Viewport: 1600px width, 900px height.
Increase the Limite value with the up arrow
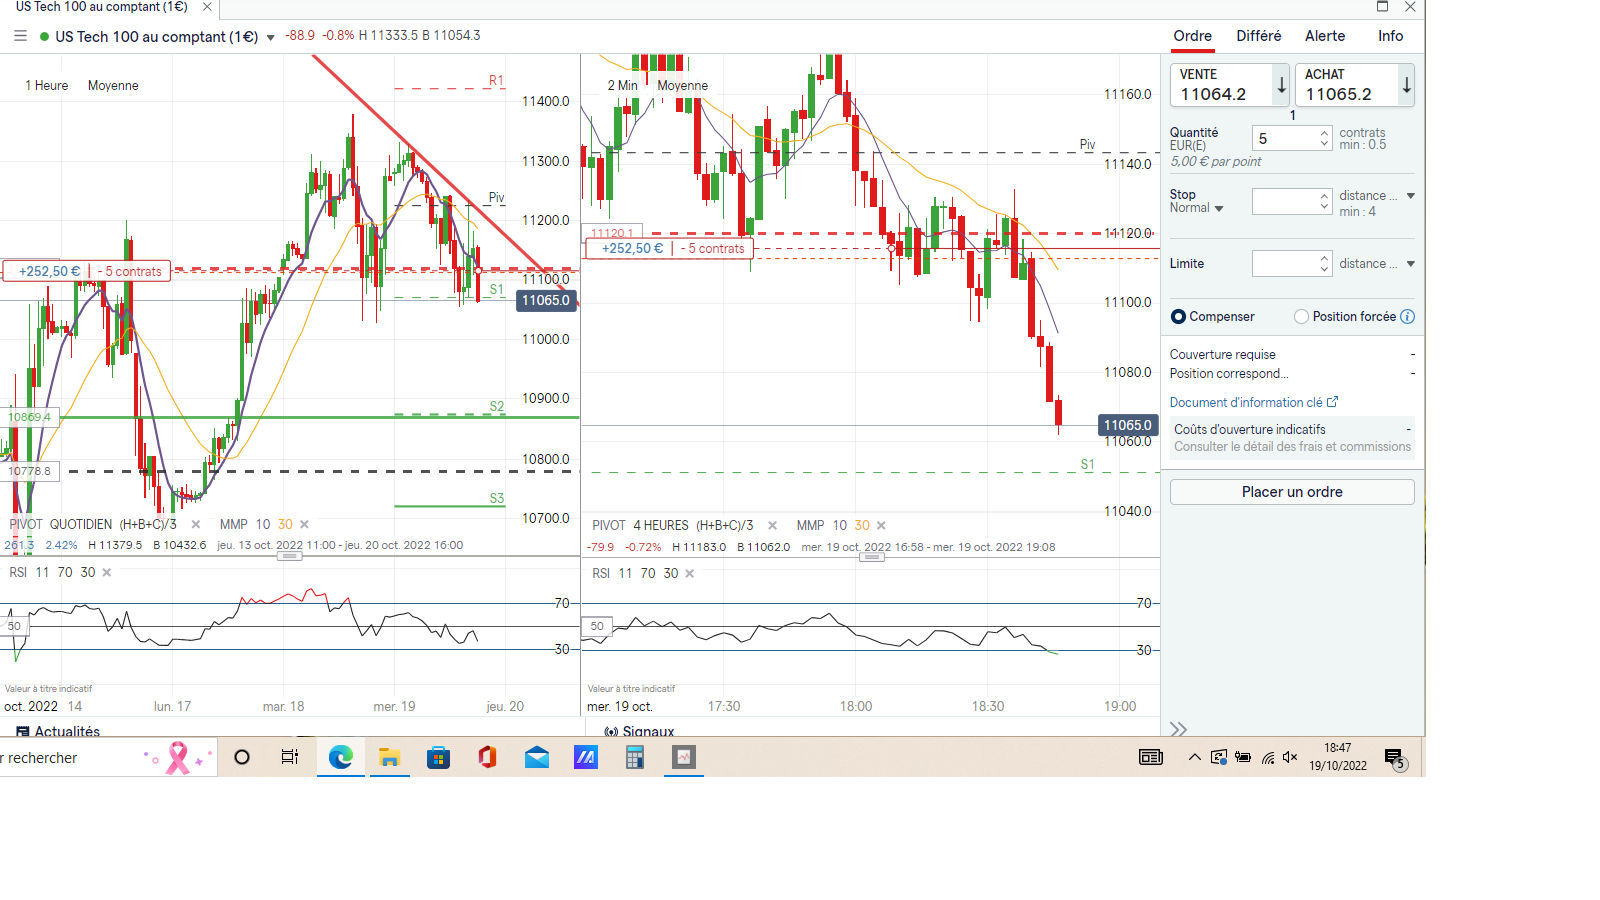click(x=1324, y=258)
